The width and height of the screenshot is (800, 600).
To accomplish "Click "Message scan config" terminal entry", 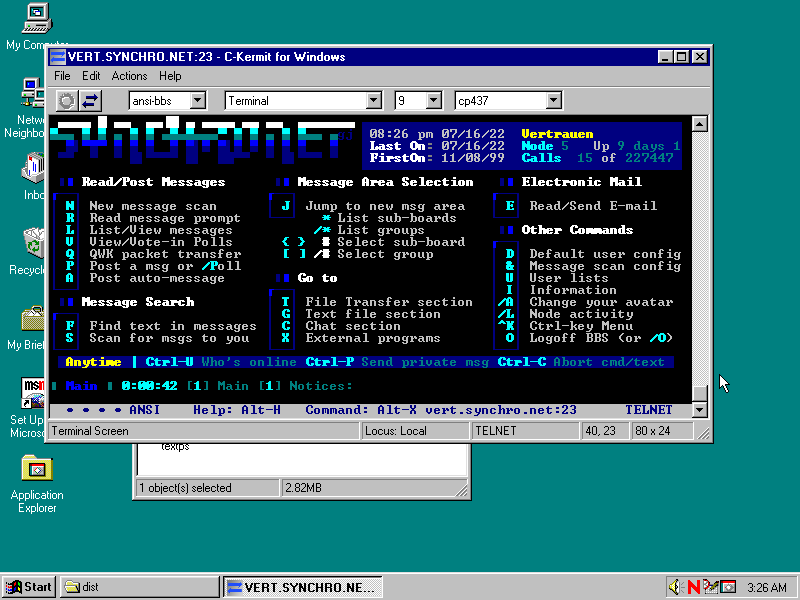I will click(x=605, y=266).
